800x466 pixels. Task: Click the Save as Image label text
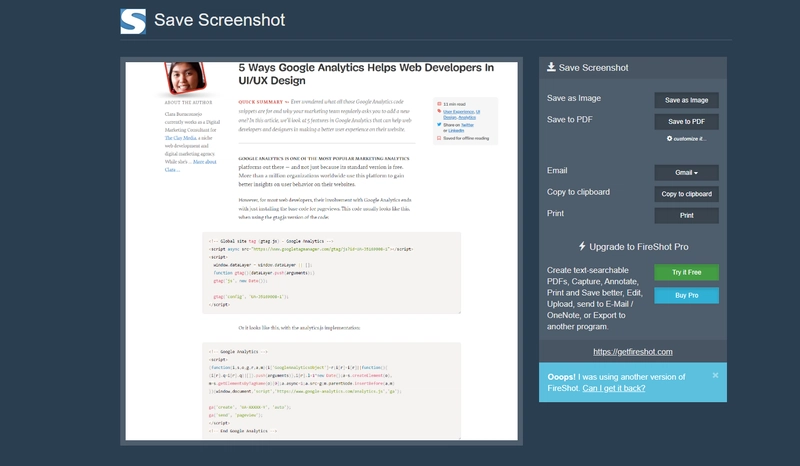tap(573, 98)
